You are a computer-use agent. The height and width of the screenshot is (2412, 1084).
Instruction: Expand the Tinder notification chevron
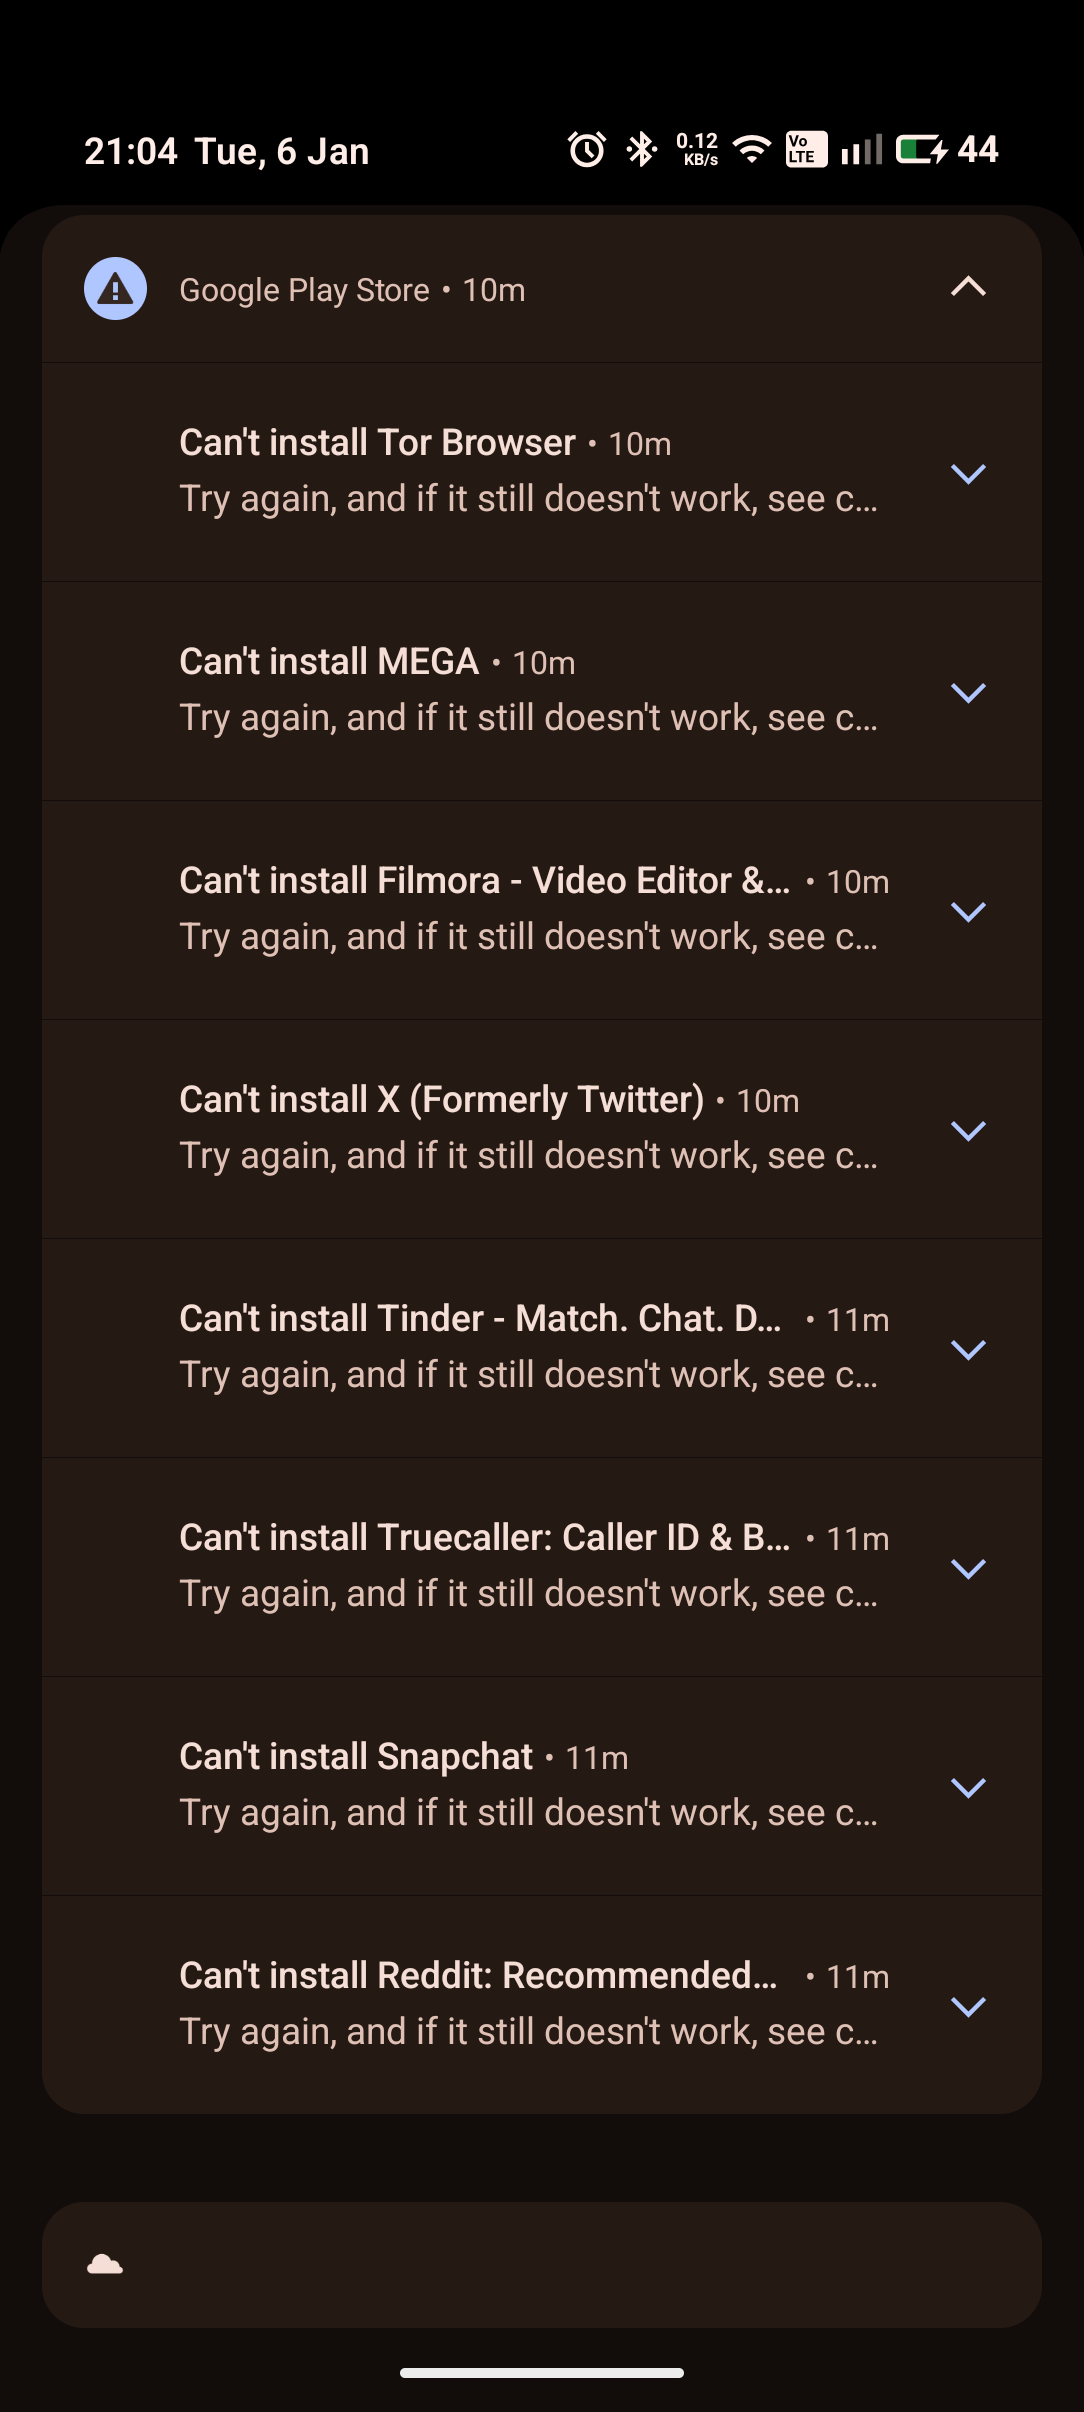click(x=968, y=1349)
